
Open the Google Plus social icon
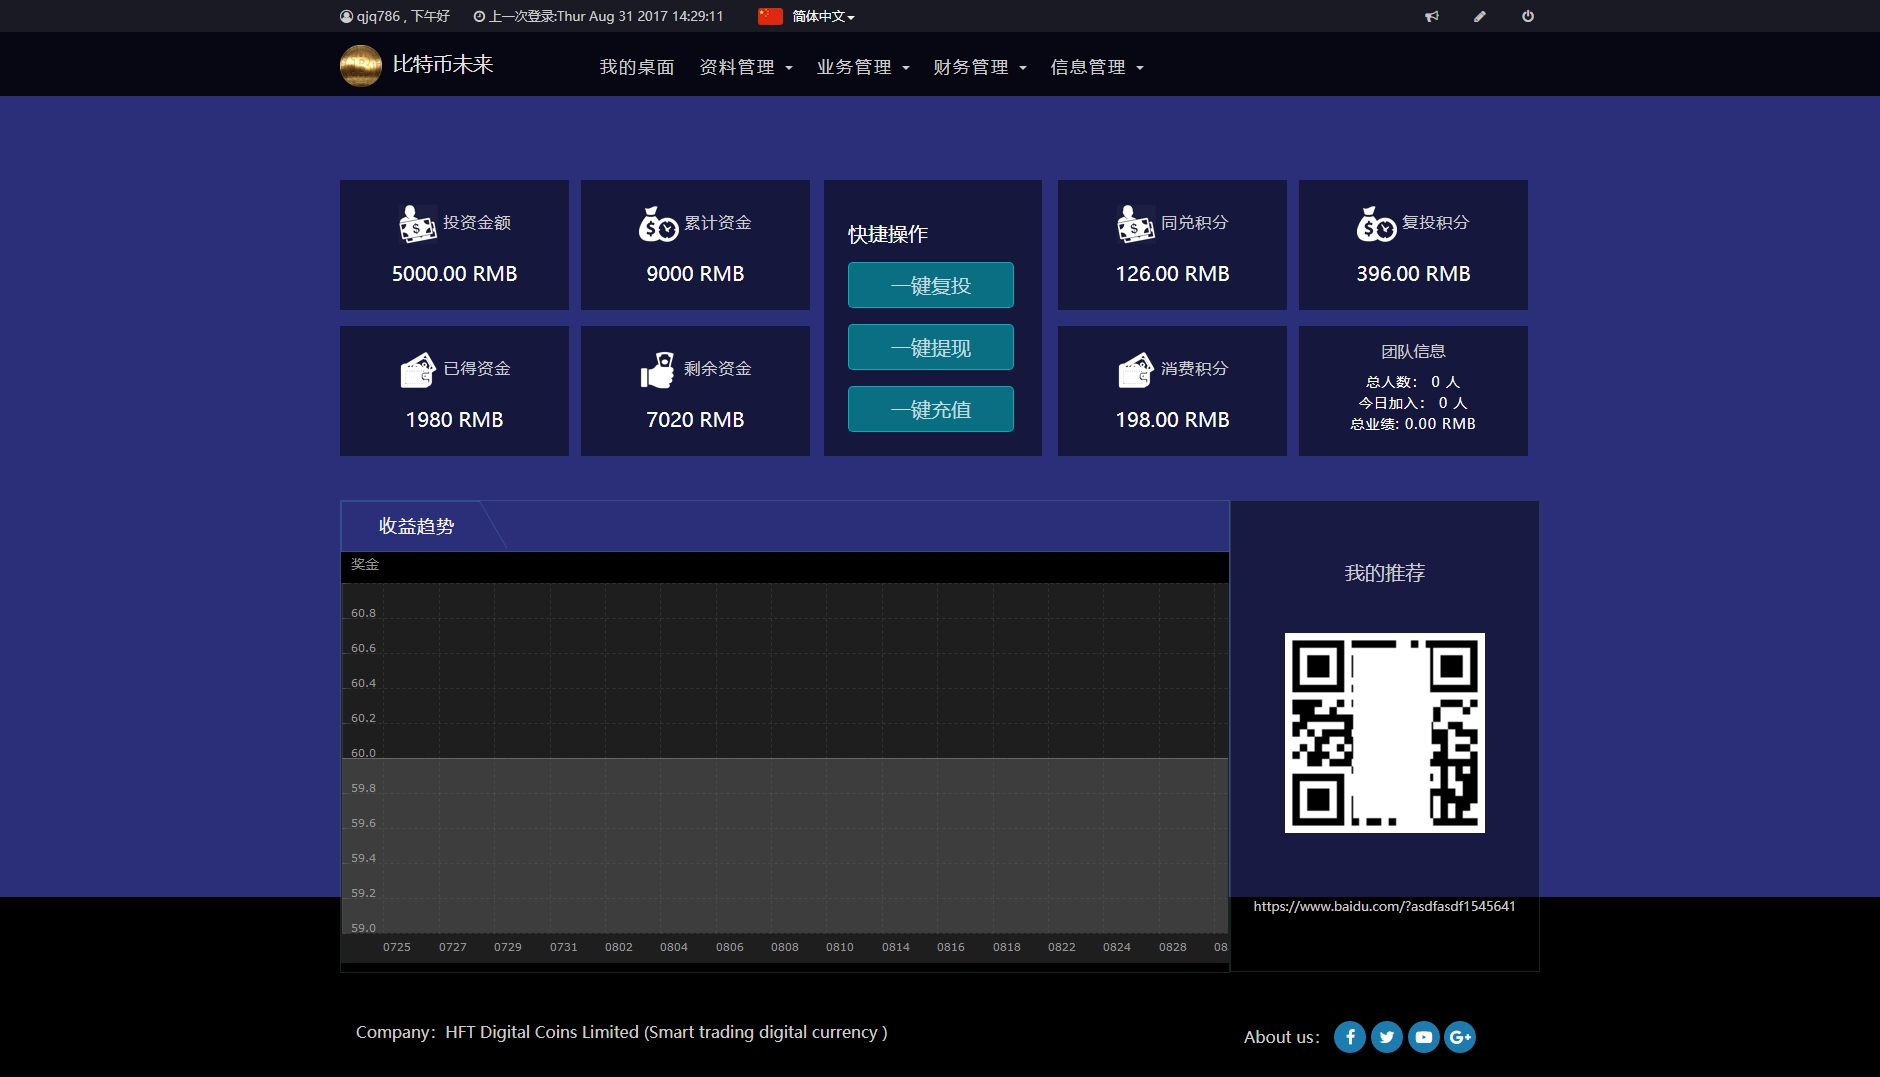[1460, 1037]
